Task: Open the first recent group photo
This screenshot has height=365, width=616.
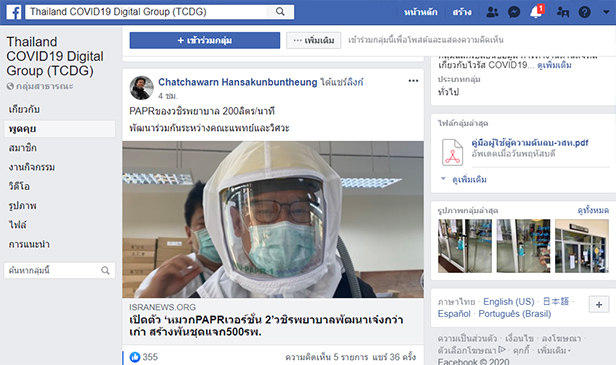Action: tap(465, 246)
